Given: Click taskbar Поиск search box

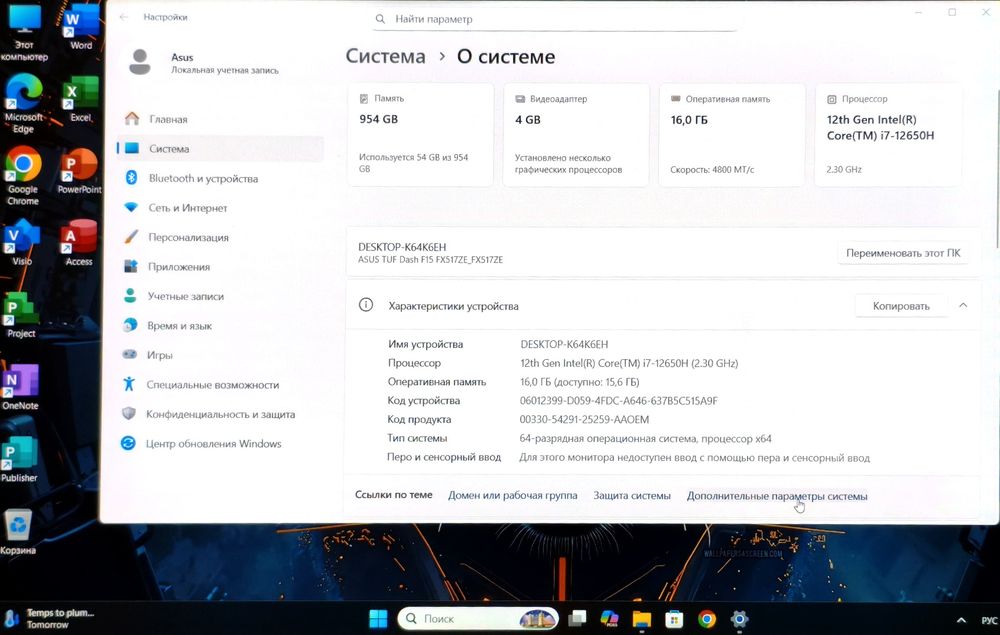Looking at the screenshot, I should 478,618.
